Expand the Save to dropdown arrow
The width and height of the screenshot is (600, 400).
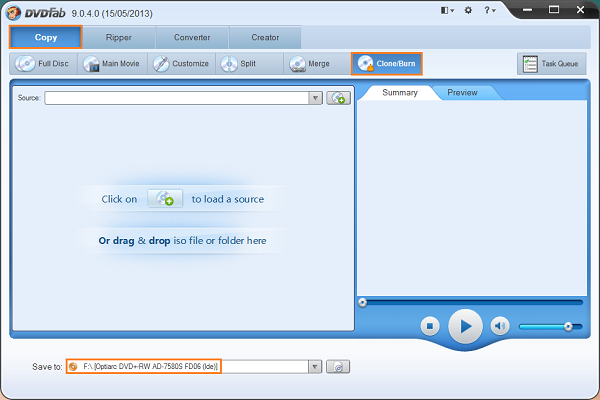[x=315, y=367]
